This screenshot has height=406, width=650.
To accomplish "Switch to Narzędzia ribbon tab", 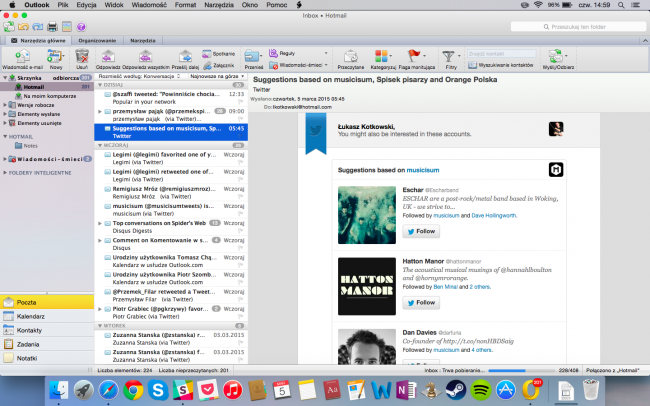I will [x=143, y=41].
